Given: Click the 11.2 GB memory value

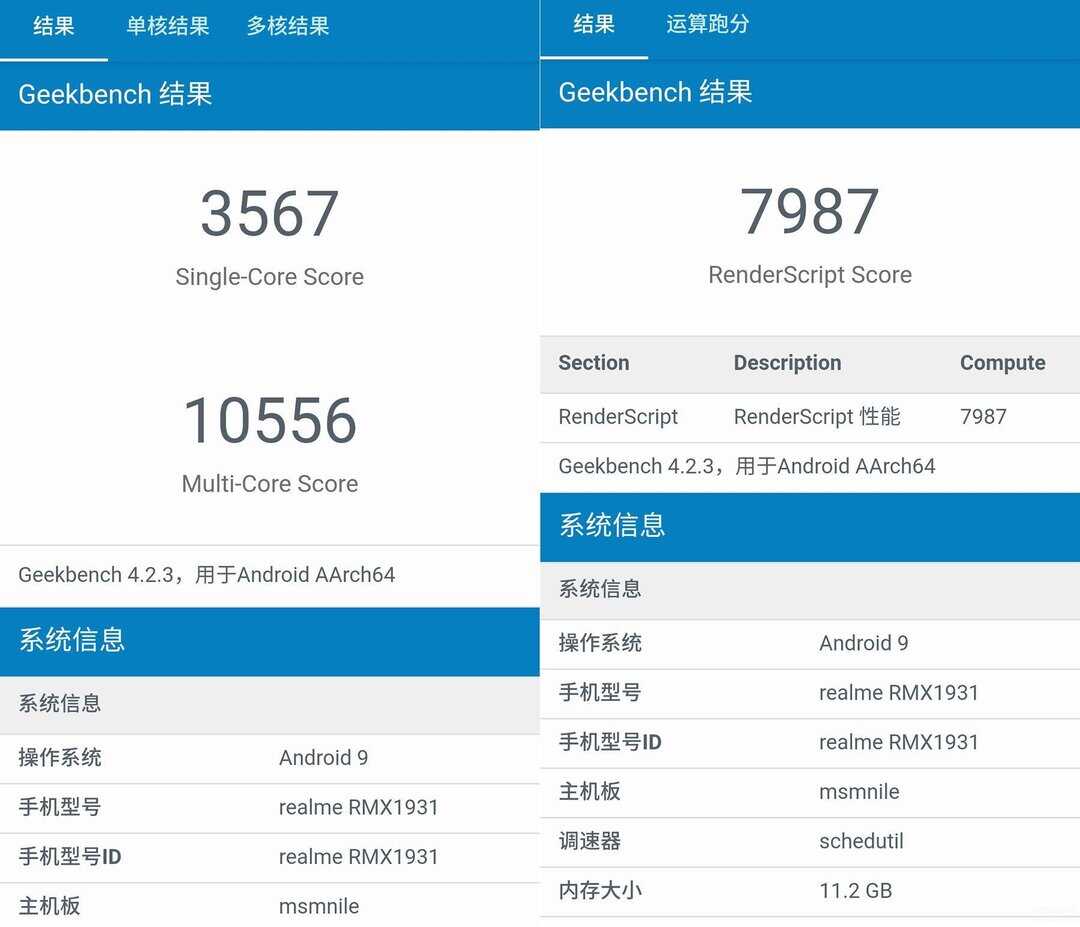Looking at the screenshot, I should click(x=855, y=891).
